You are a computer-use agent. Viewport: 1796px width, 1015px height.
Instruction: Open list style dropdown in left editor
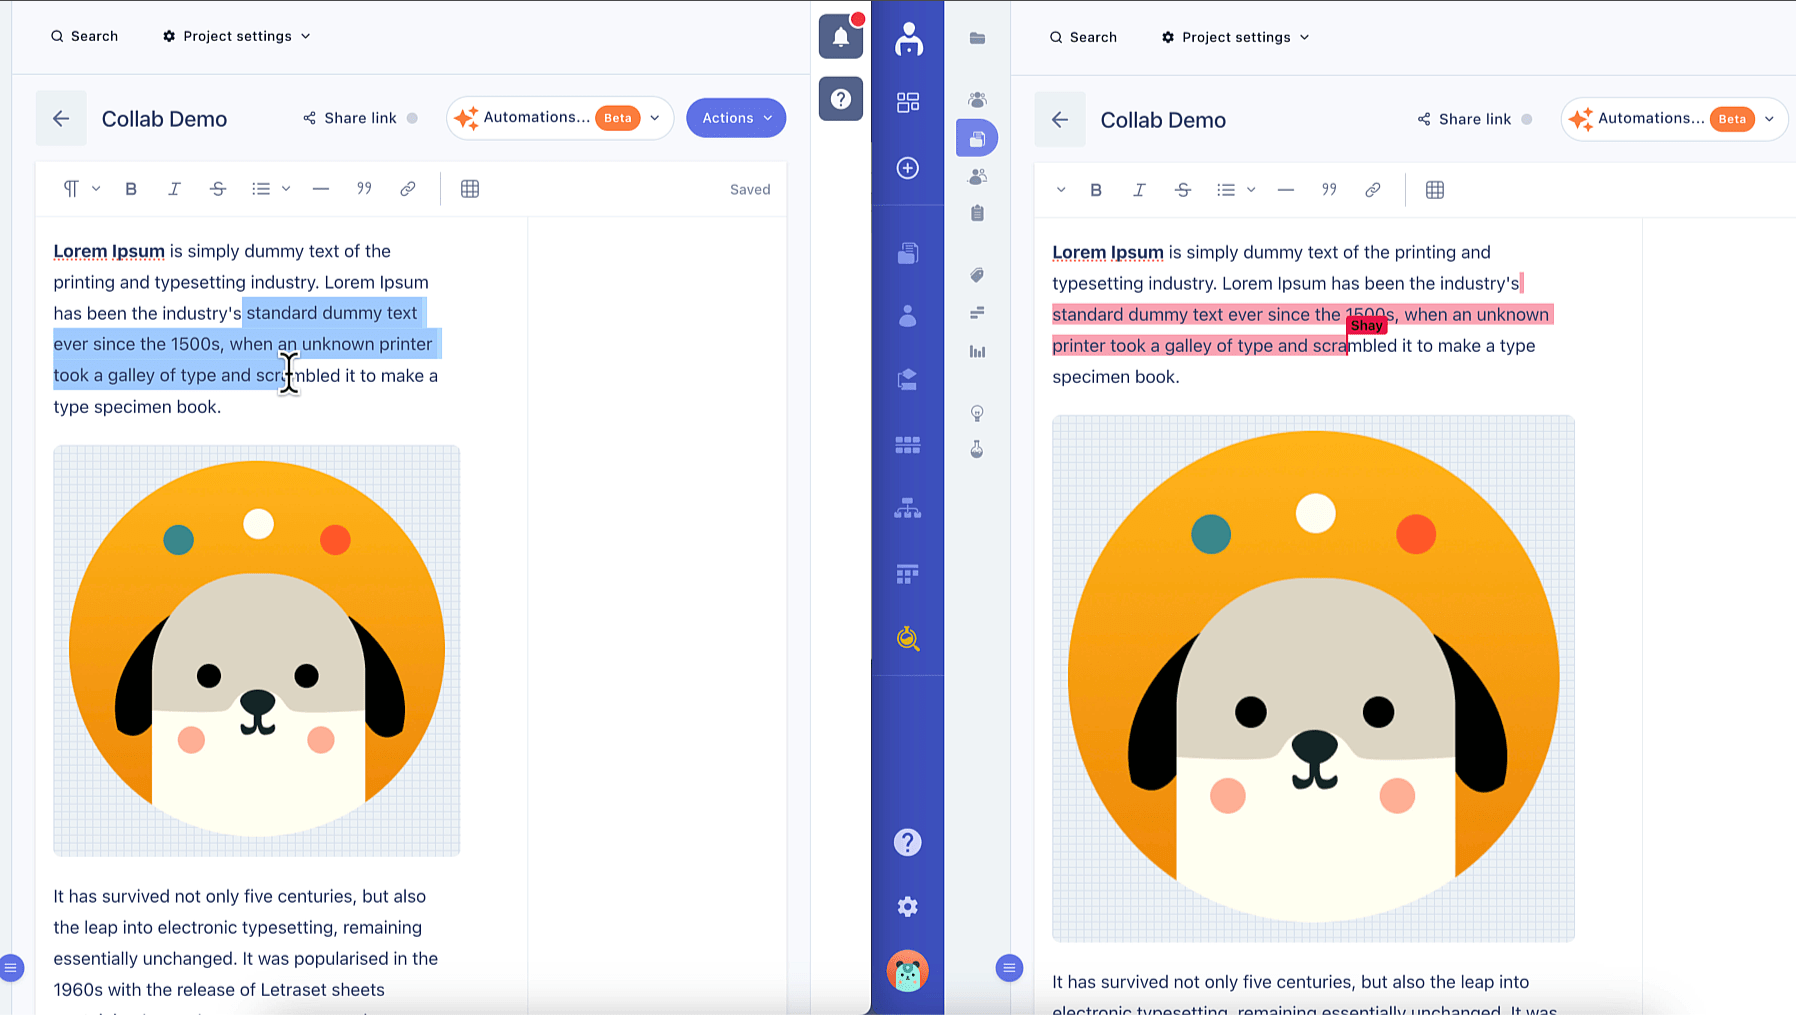click(x=271, y=189)
